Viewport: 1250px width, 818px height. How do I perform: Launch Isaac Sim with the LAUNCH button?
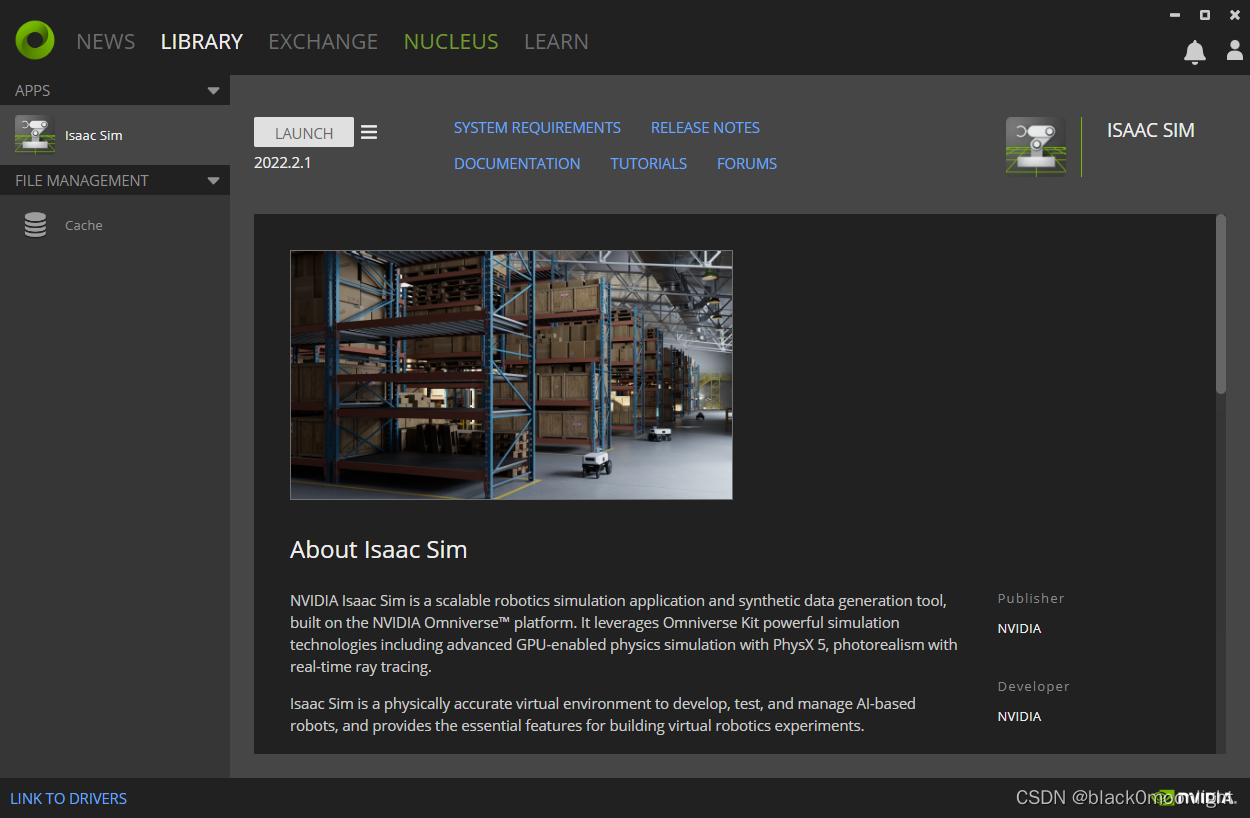(304, 132)
